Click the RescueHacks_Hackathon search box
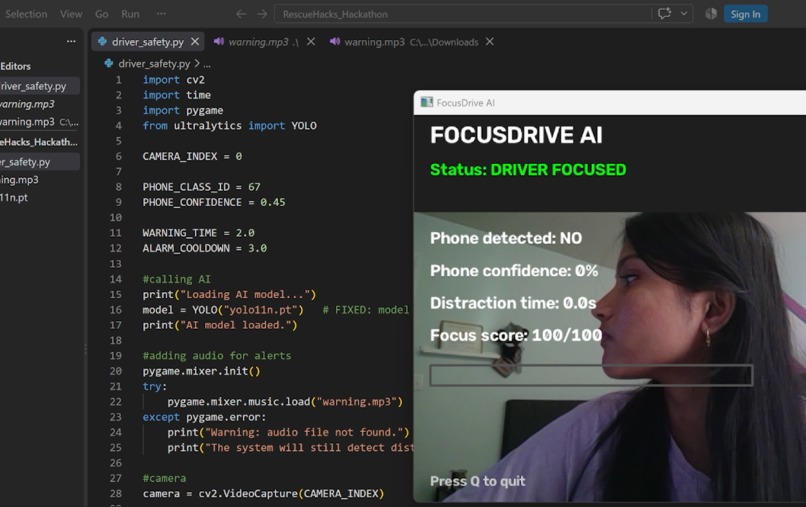This screenshot has width=806, height=507. tap(463, 14)
